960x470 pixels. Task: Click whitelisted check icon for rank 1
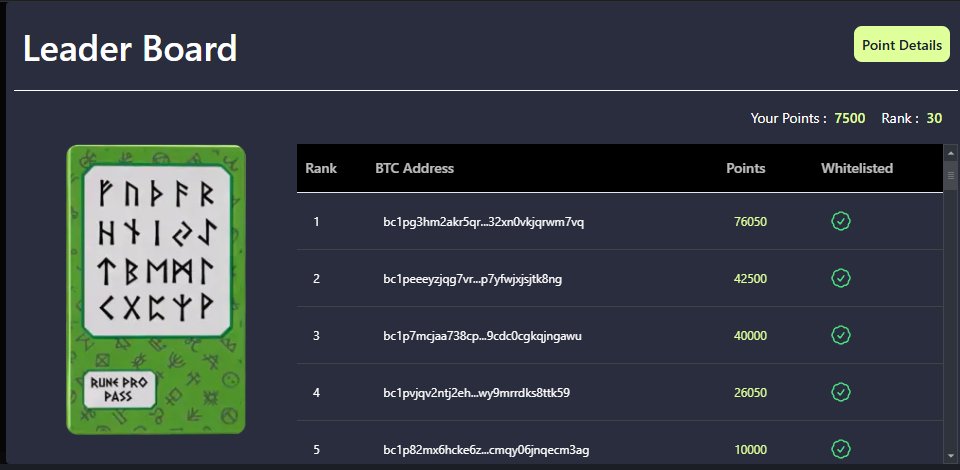[x=841, y=221]
